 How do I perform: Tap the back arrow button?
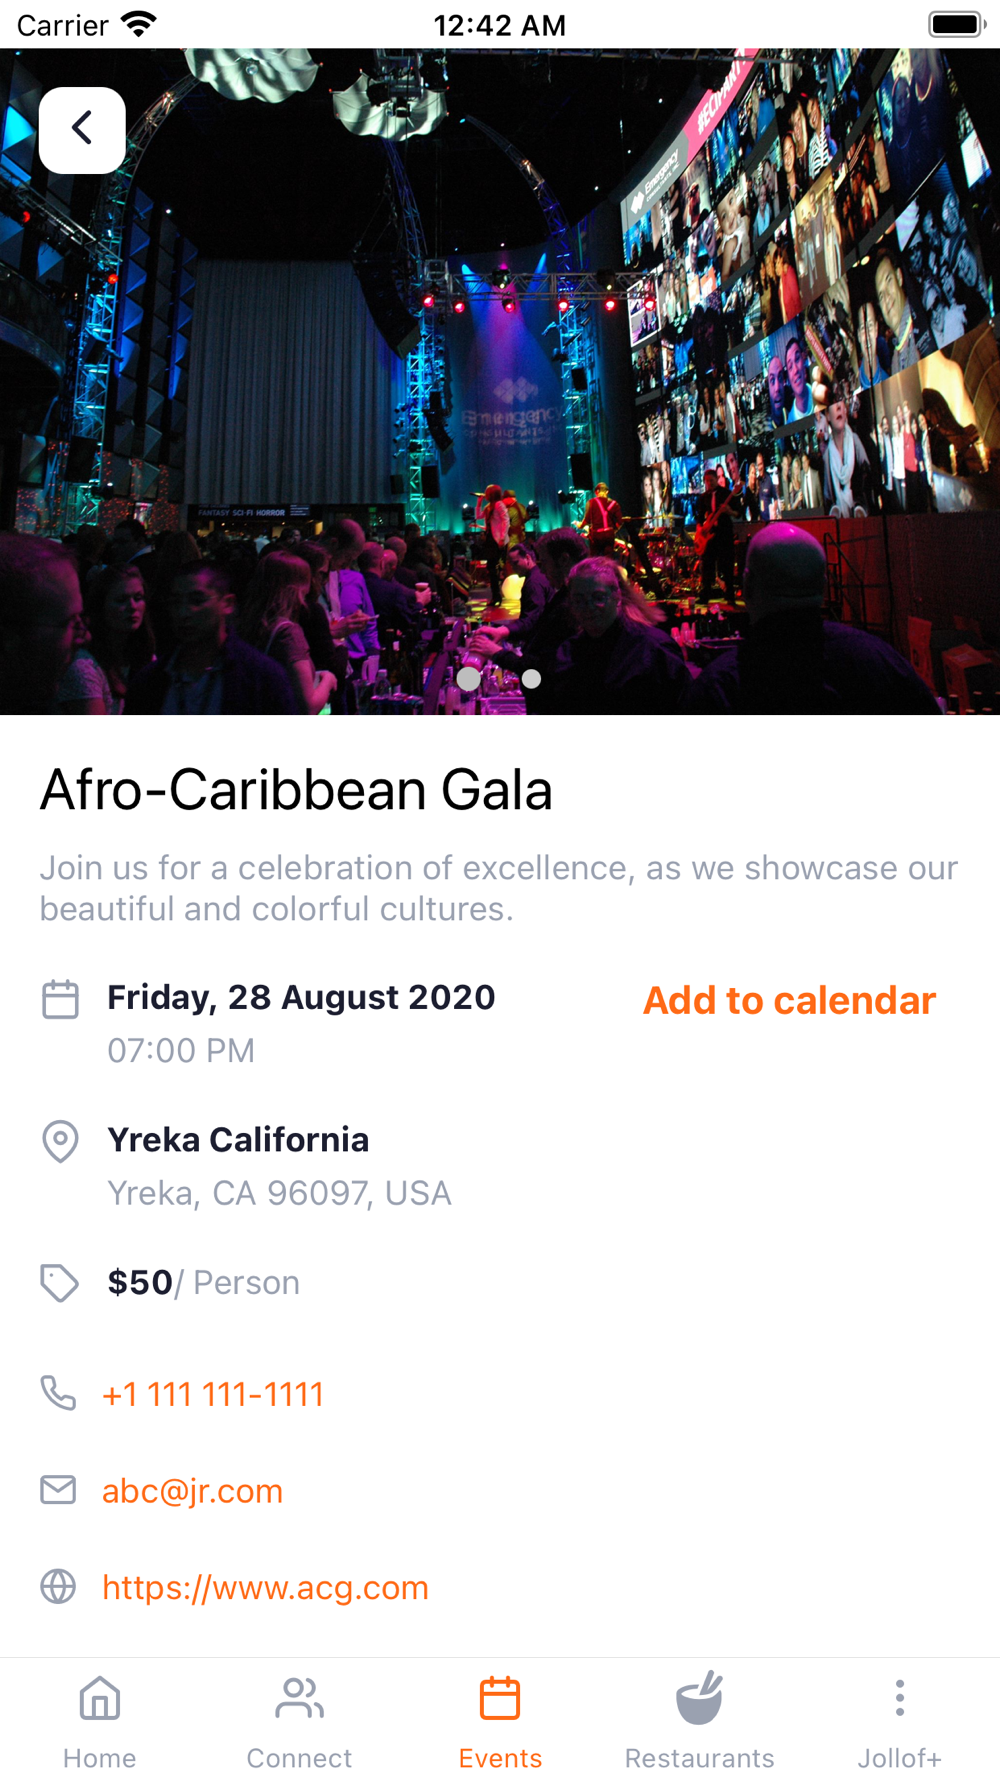pyautogui.click(x=82, y=130)
